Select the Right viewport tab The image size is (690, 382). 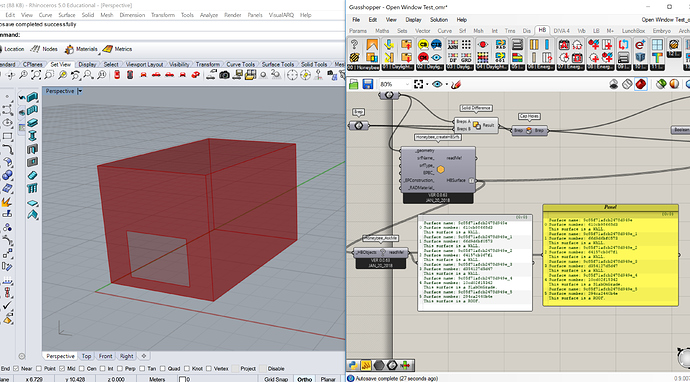[126, 356]
